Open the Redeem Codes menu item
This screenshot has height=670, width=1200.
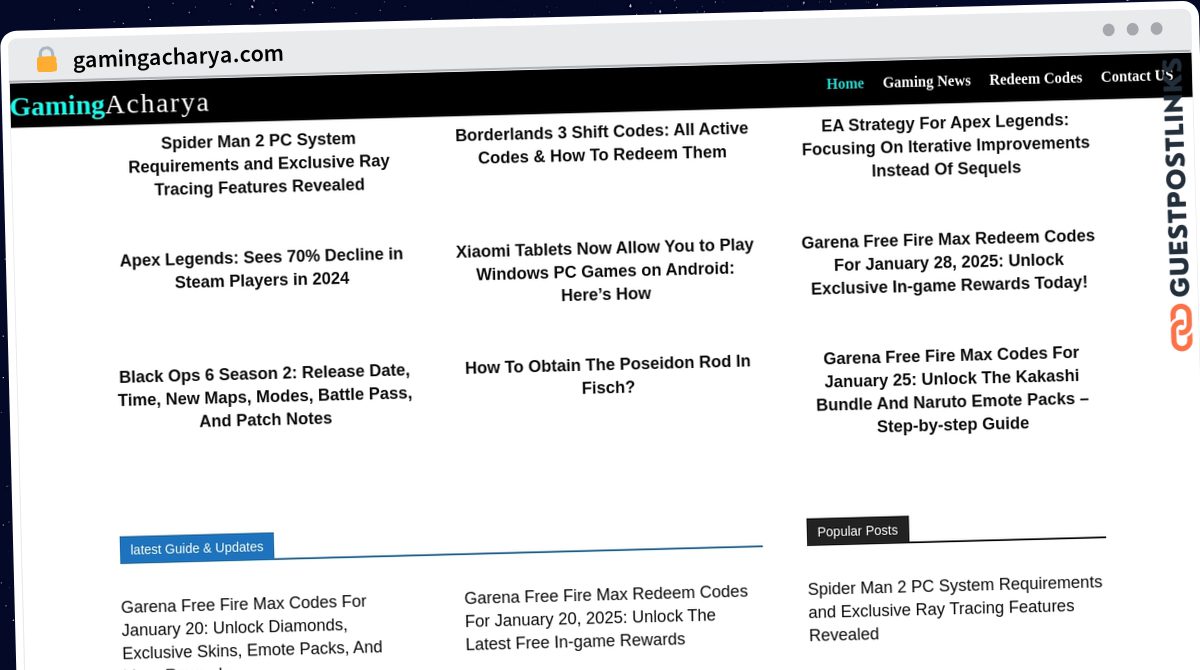[1035, 78]
